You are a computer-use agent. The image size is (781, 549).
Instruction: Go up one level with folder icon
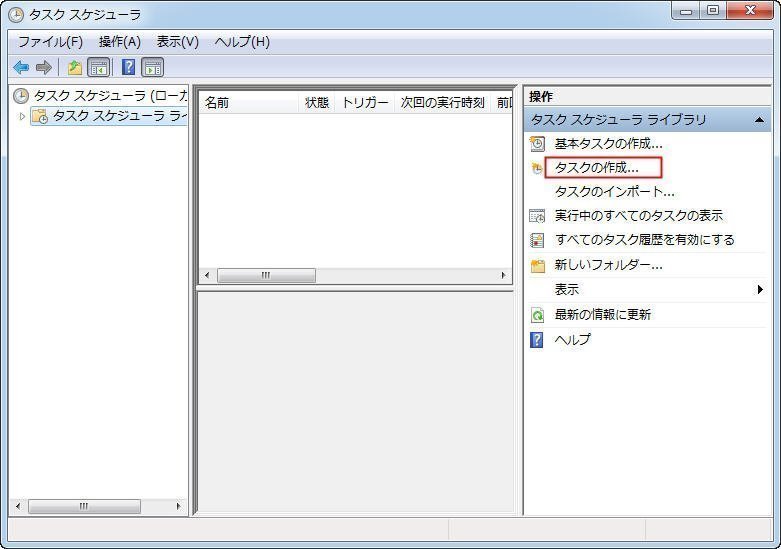(x=75, y=67)
